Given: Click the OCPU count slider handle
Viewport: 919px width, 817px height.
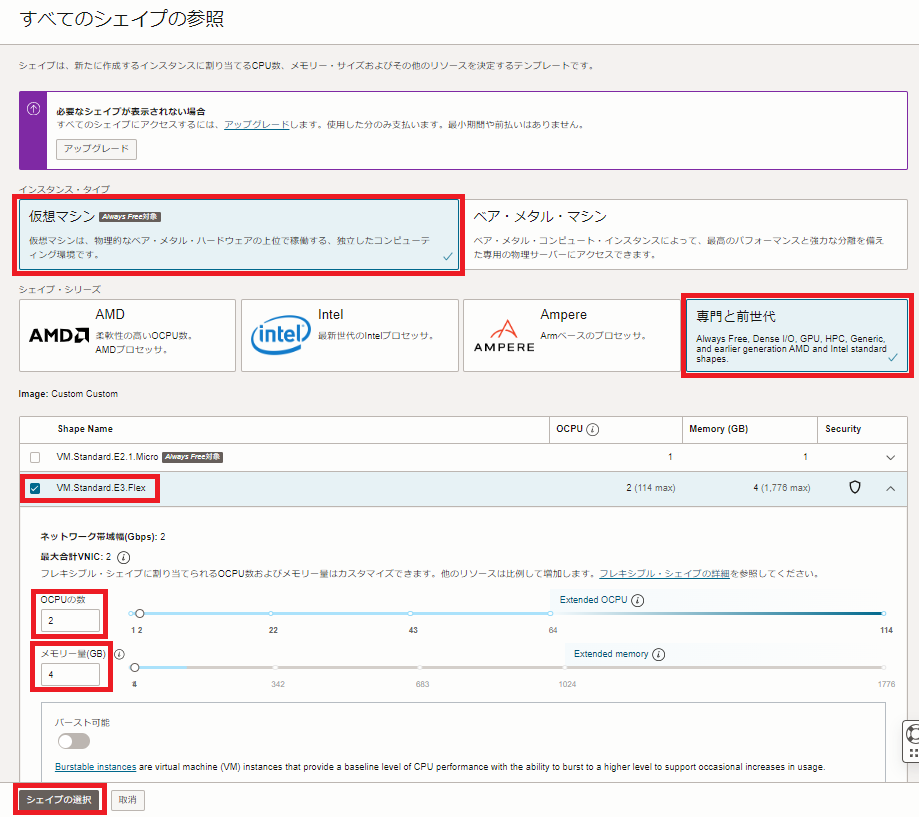Looking at the screenshot, I should click(x=140, y=613).
